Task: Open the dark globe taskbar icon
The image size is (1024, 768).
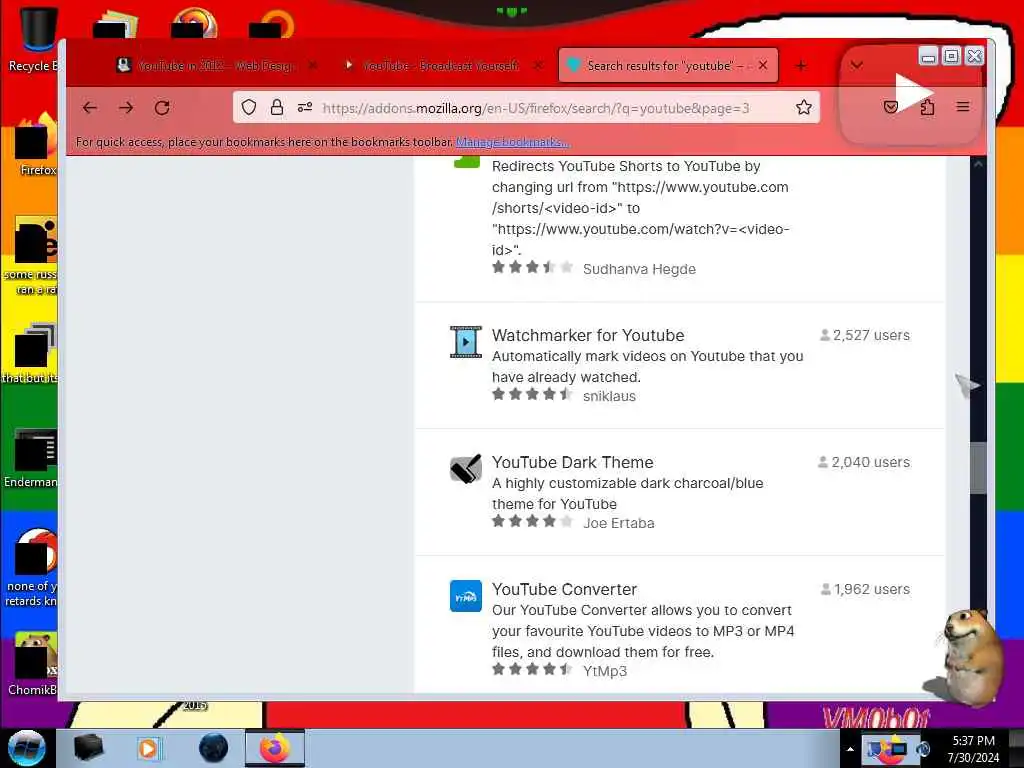Action: click(213, 748)
